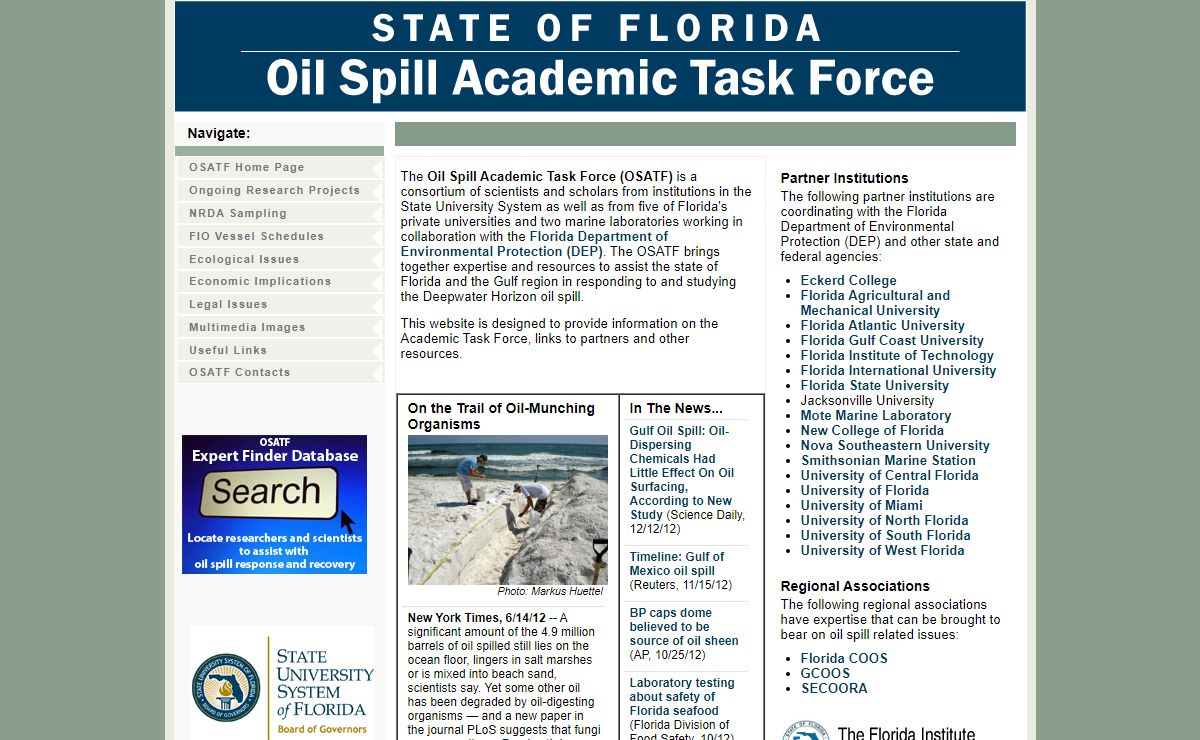Select FIO Vessel Schedules menu item
Screen dimensions: 1200x740
tap(280, 236)
